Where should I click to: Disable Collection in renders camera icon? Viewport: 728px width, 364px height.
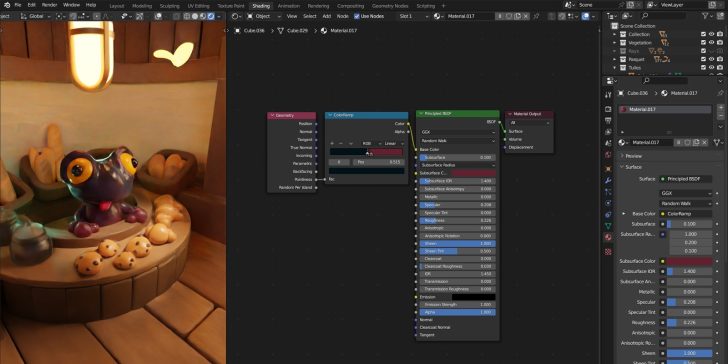(719, 34)
